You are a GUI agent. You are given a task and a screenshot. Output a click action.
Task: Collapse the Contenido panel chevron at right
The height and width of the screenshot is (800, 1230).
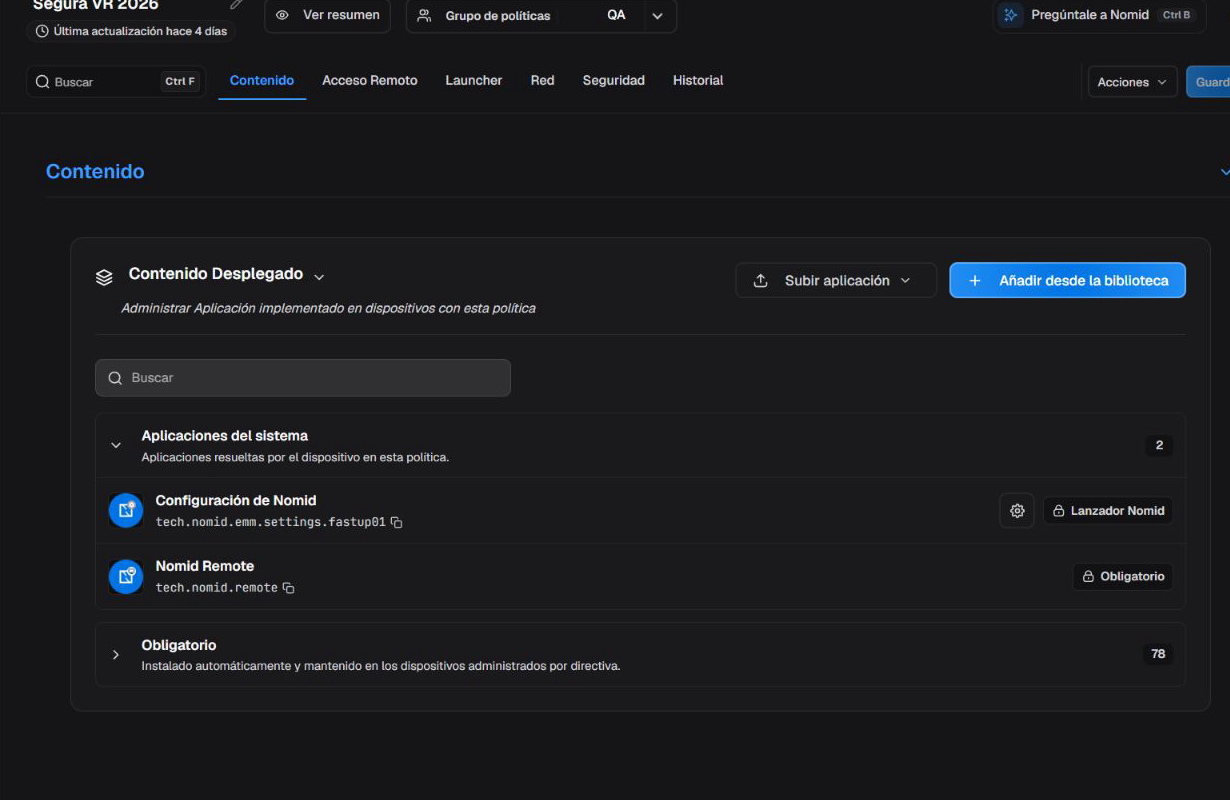(1224, 172)
